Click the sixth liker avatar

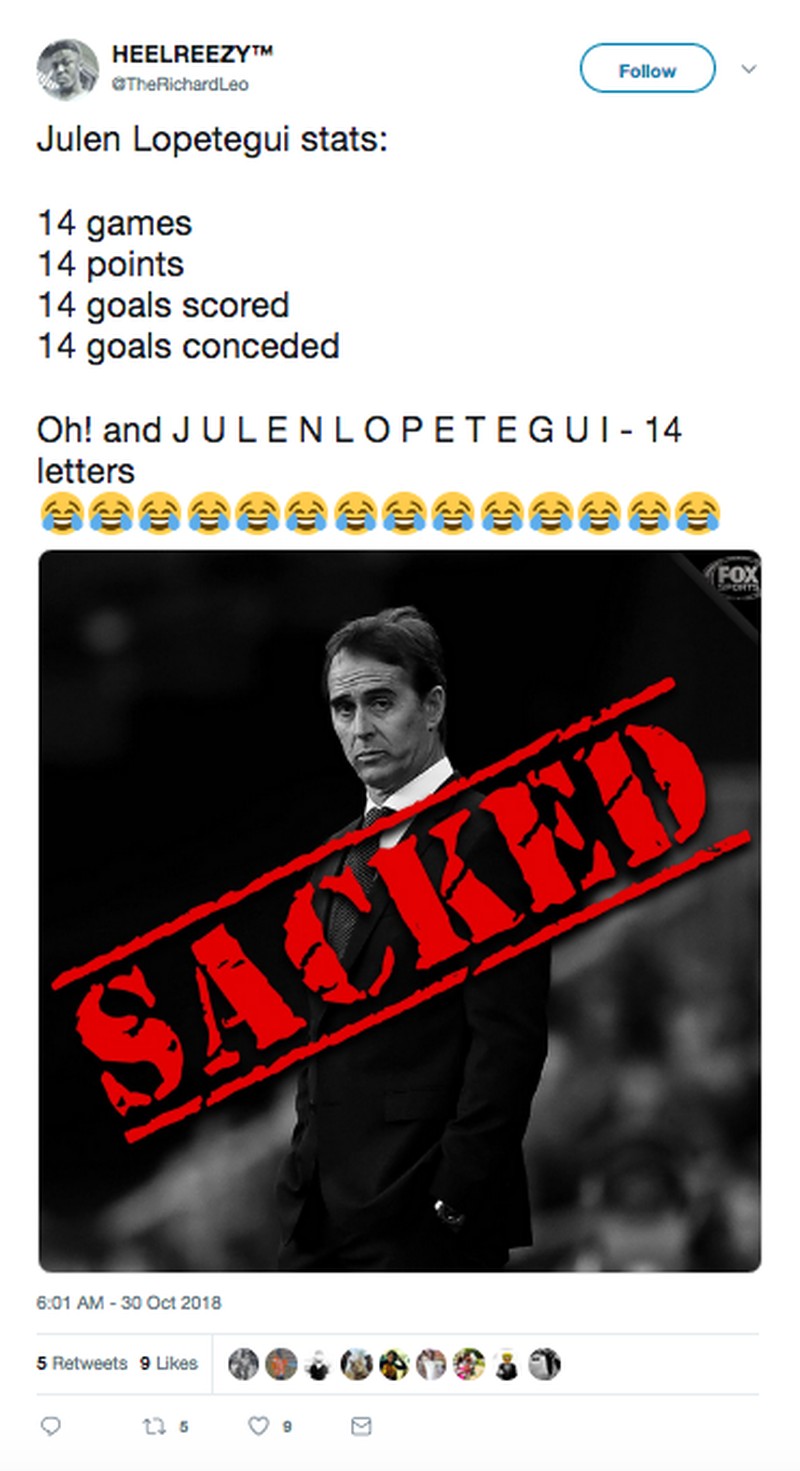click(x=432, y=1364)
